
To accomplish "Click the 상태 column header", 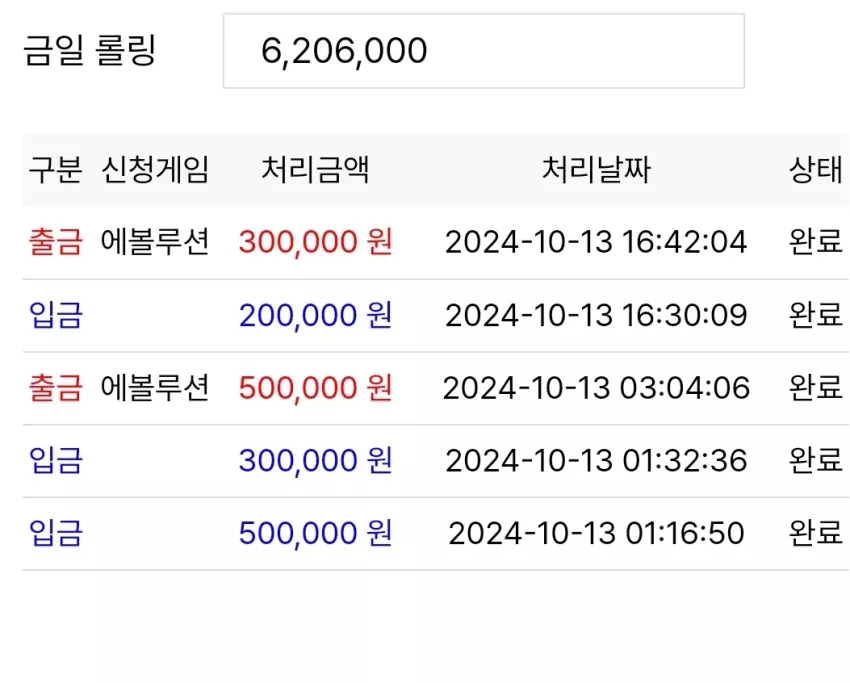I will [815, 170].
